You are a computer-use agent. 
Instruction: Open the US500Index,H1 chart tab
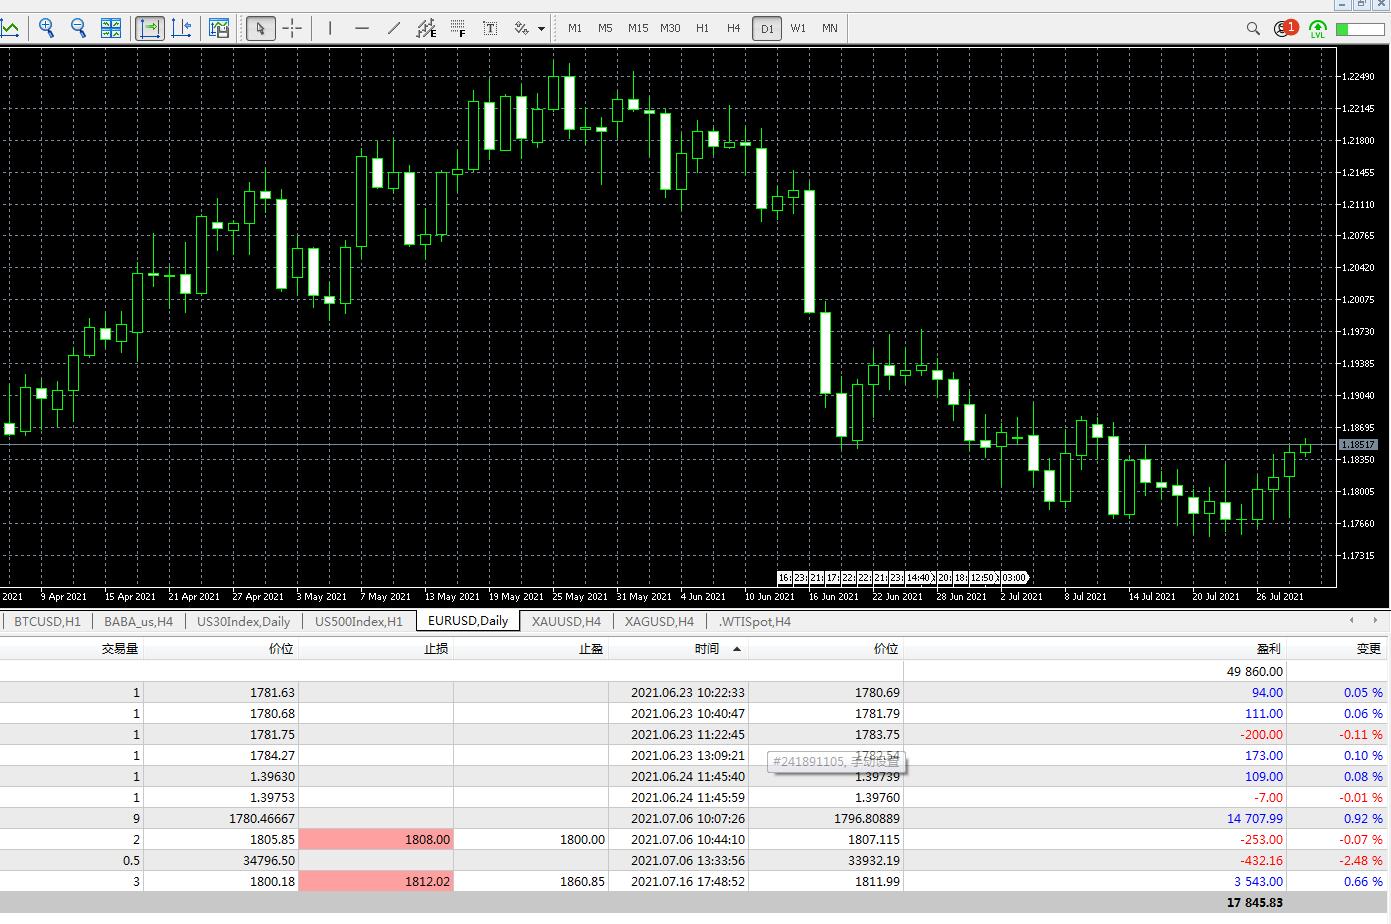pyautogui.click(x=359, y=621)
